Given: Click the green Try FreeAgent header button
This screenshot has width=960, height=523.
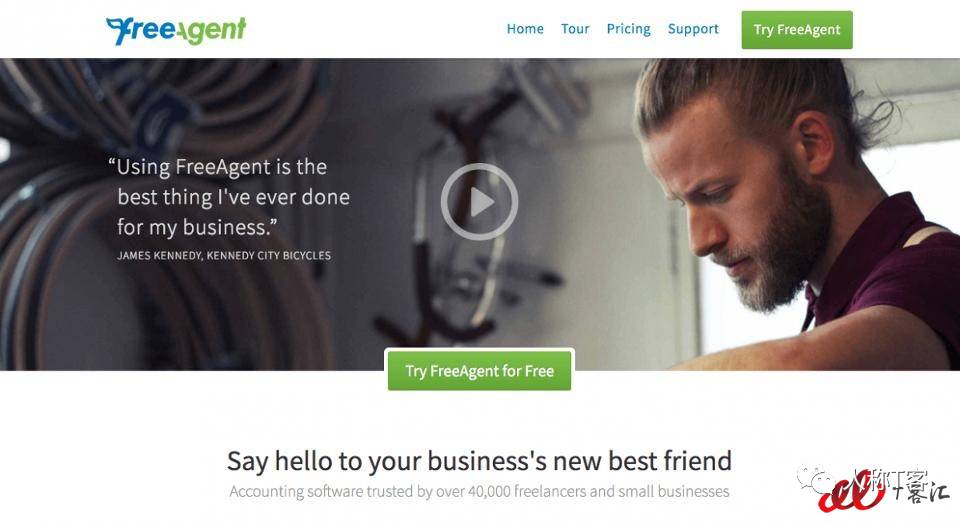Looking at the screenshot, I should click(797, 29).
